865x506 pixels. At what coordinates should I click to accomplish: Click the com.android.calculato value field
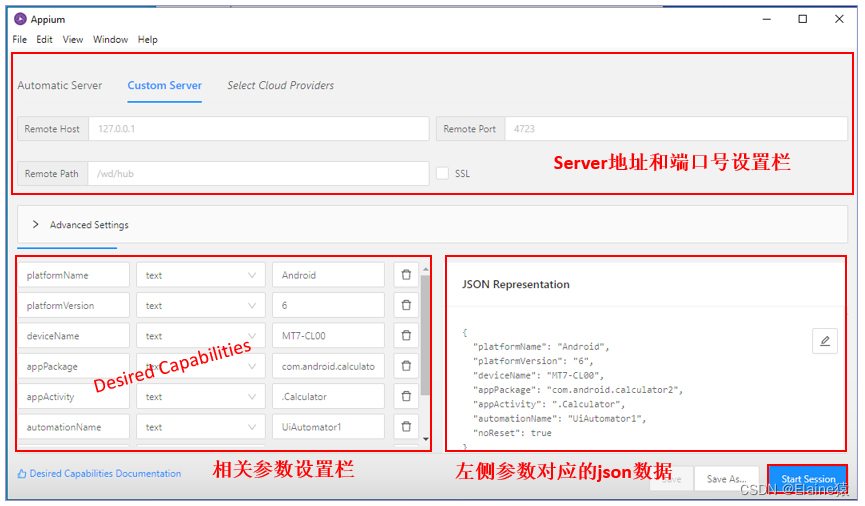(328, 366)
